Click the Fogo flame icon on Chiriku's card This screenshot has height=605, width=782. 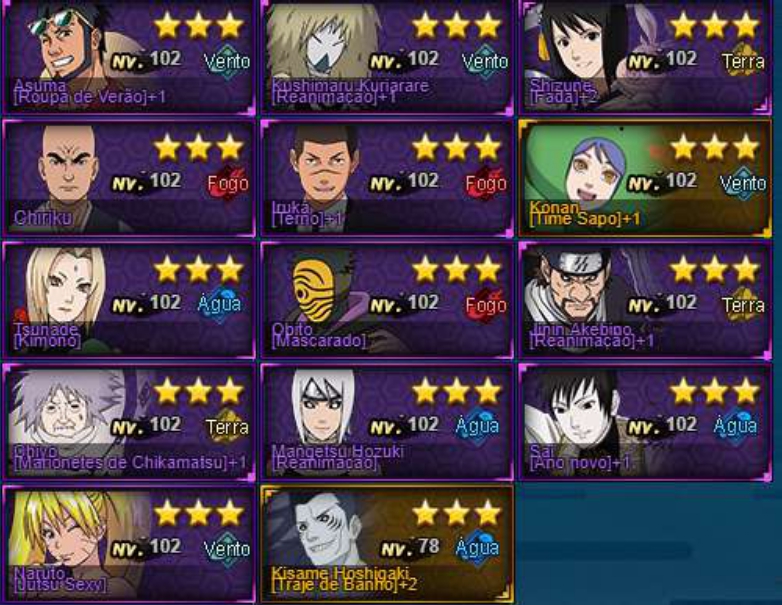(x=228, y=184)
